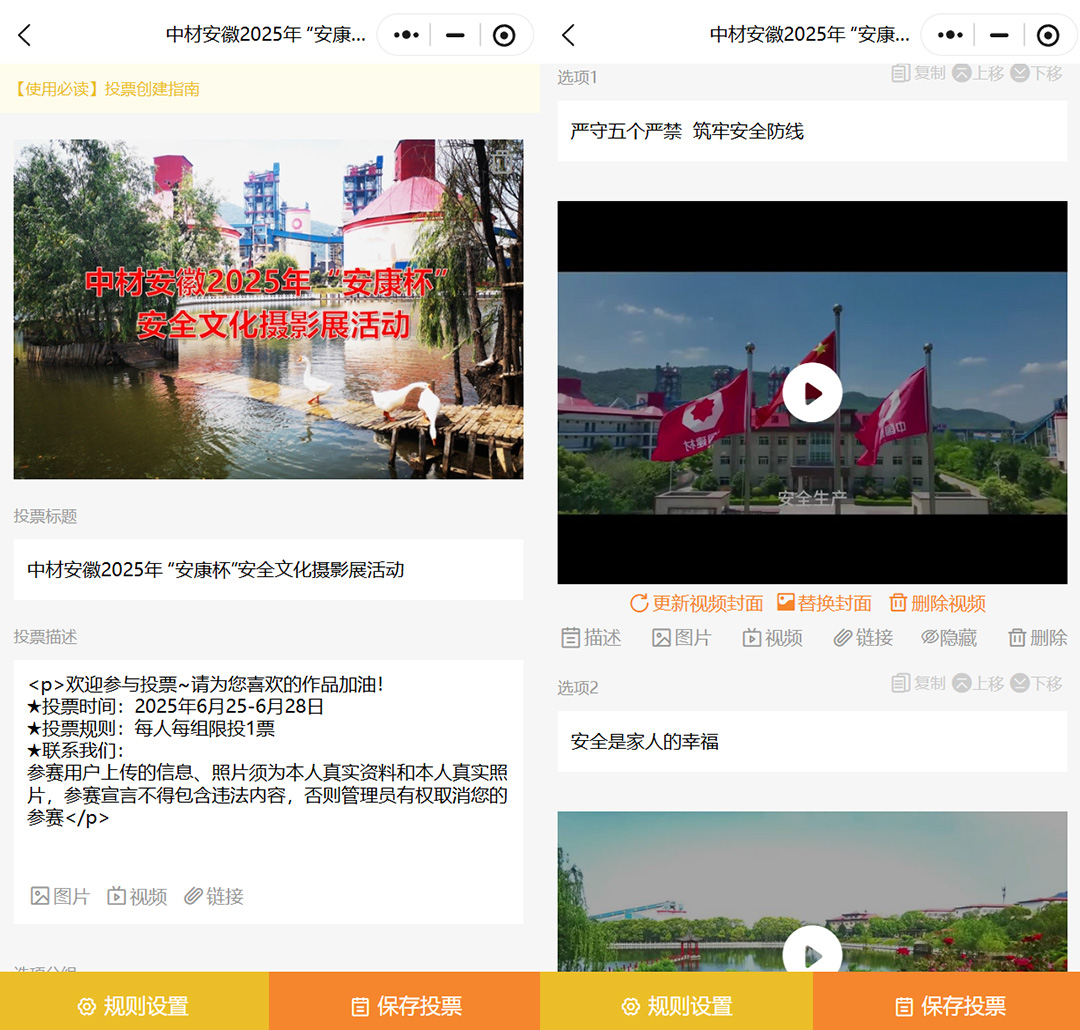Insert 图片 in the 投票描述 box
Image resolution: width=1080 pixels, height=1030 pixels.
pyautogui.click(x=60, y=896)
